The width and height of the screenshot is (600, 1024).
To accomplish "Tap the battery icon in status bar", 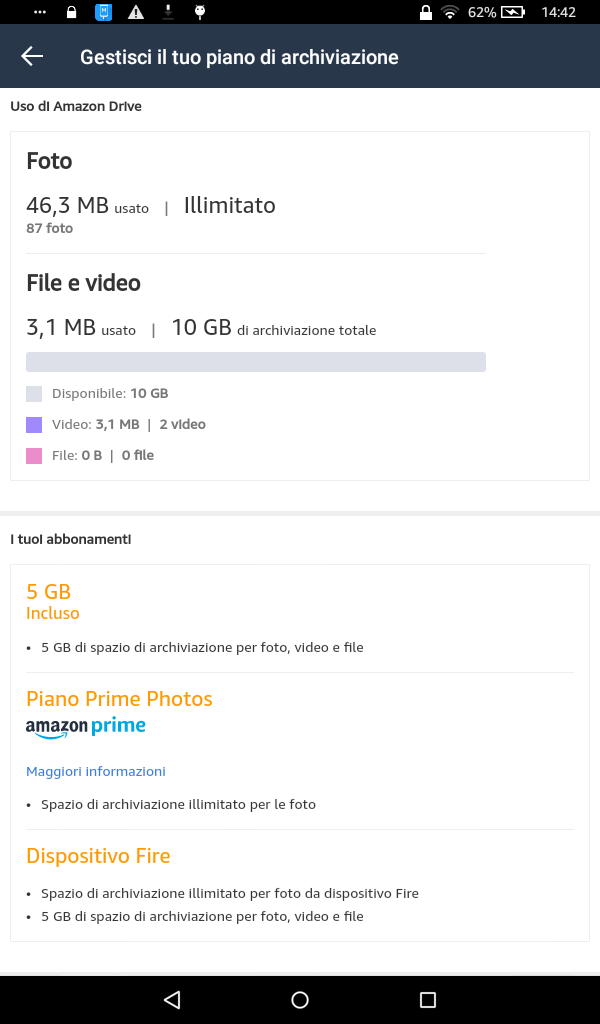I will (512, 12).
